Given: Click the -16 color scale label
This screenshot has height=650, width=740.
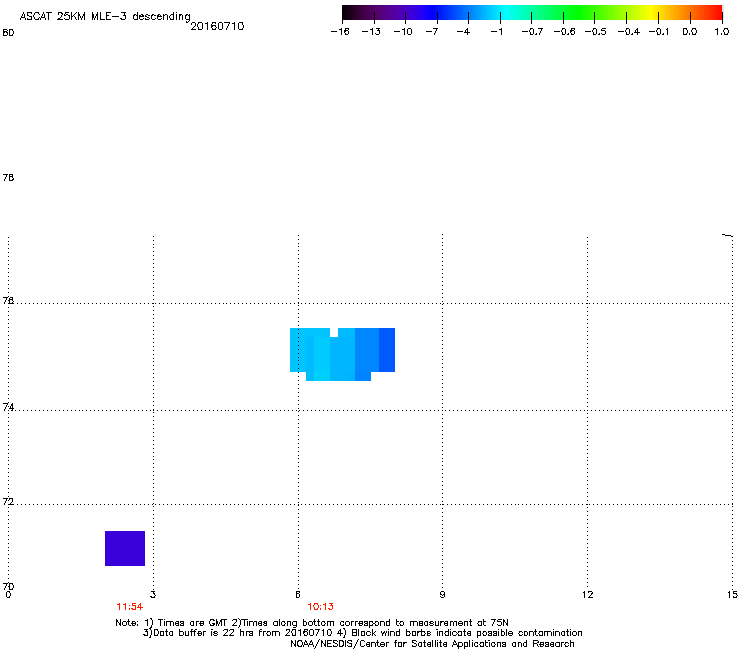Looking at the screenshot, I should pos(340,32).
